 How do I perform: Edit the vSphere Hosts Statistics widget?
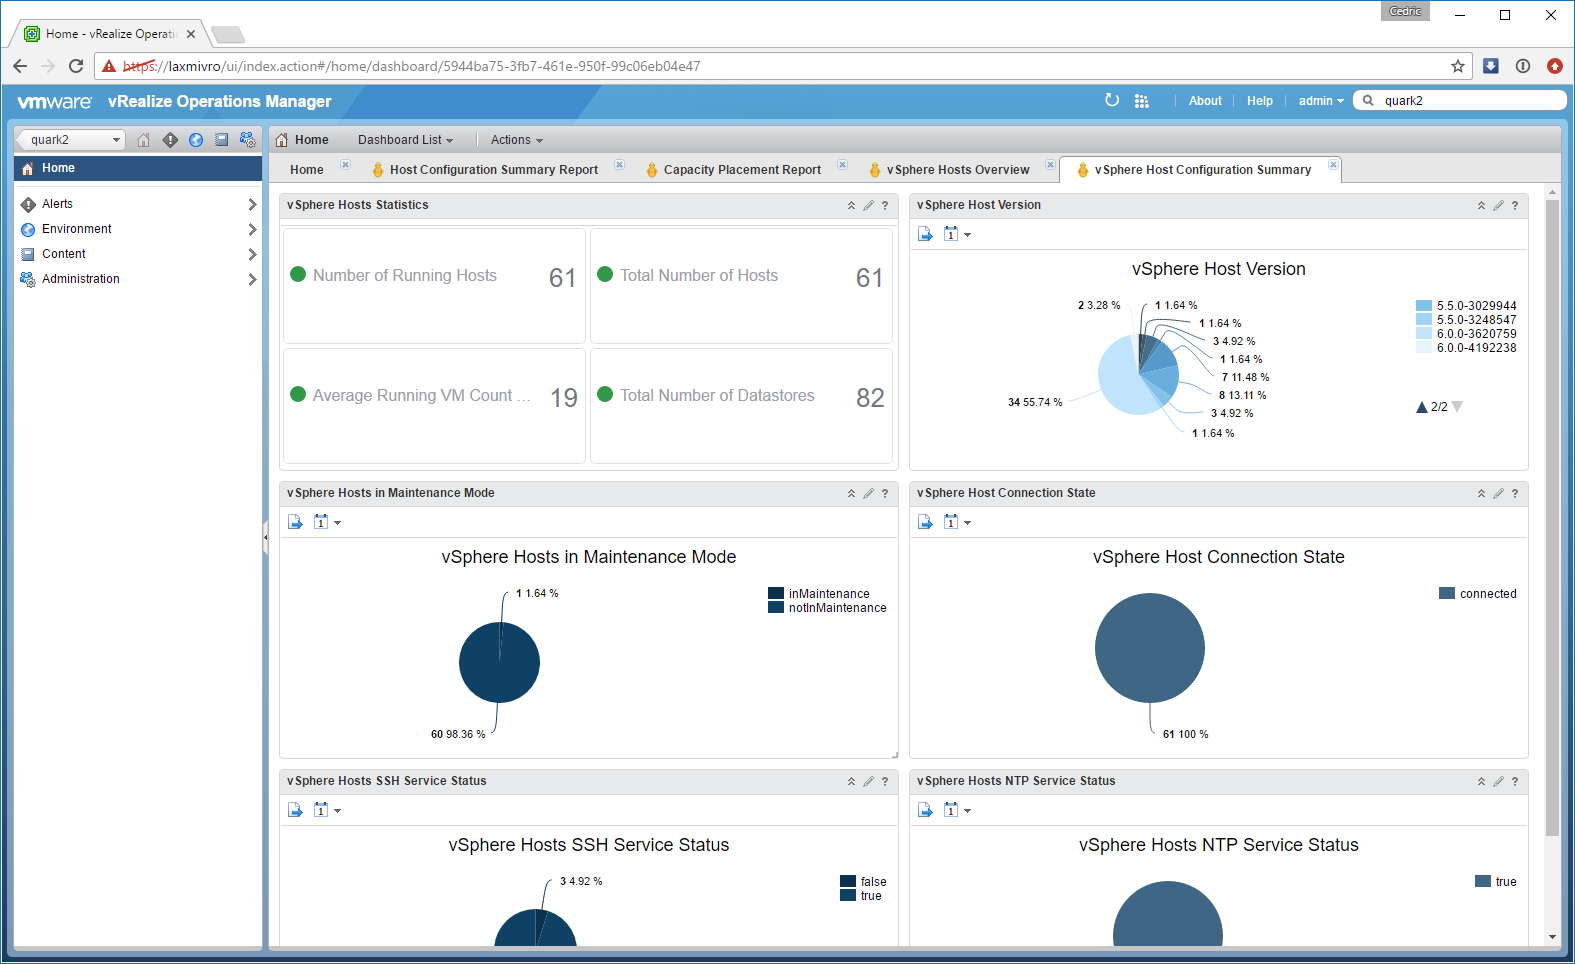pyautogui.click(x=868, y=206)
